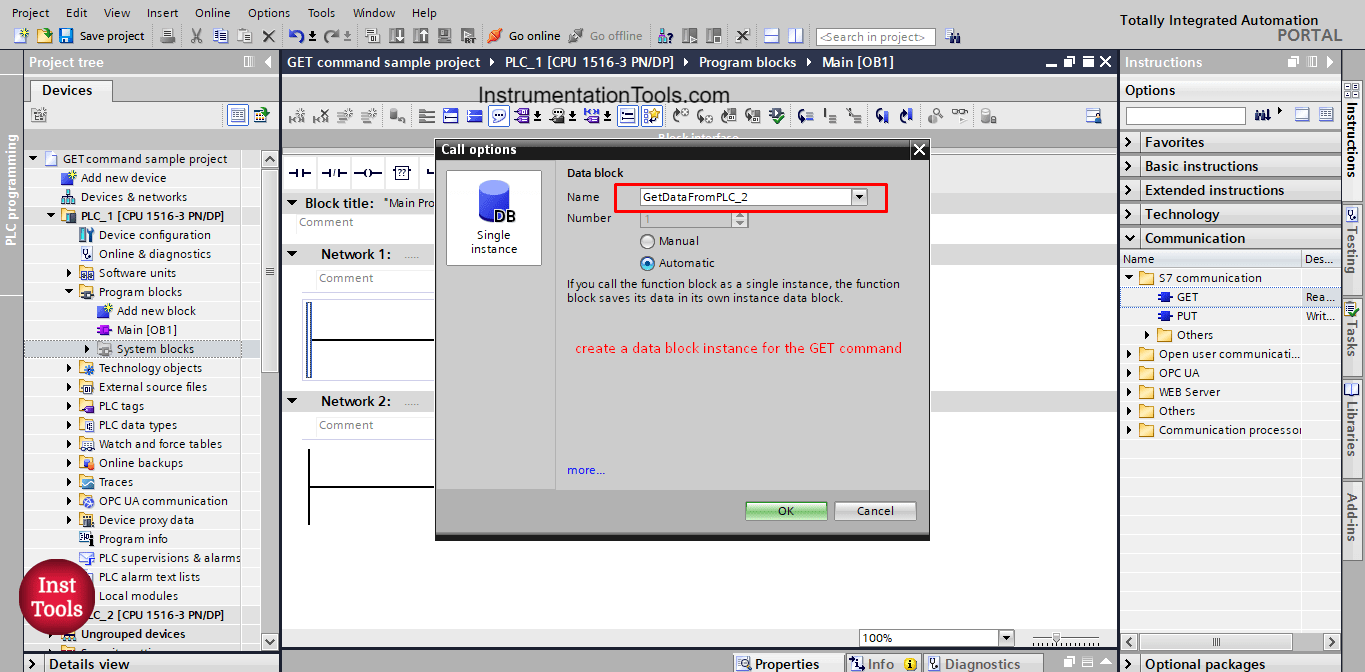This screenshot has height=672, width=1365.
Task: Click the Delete X icon in main toolbar
Action: point(268,36)
